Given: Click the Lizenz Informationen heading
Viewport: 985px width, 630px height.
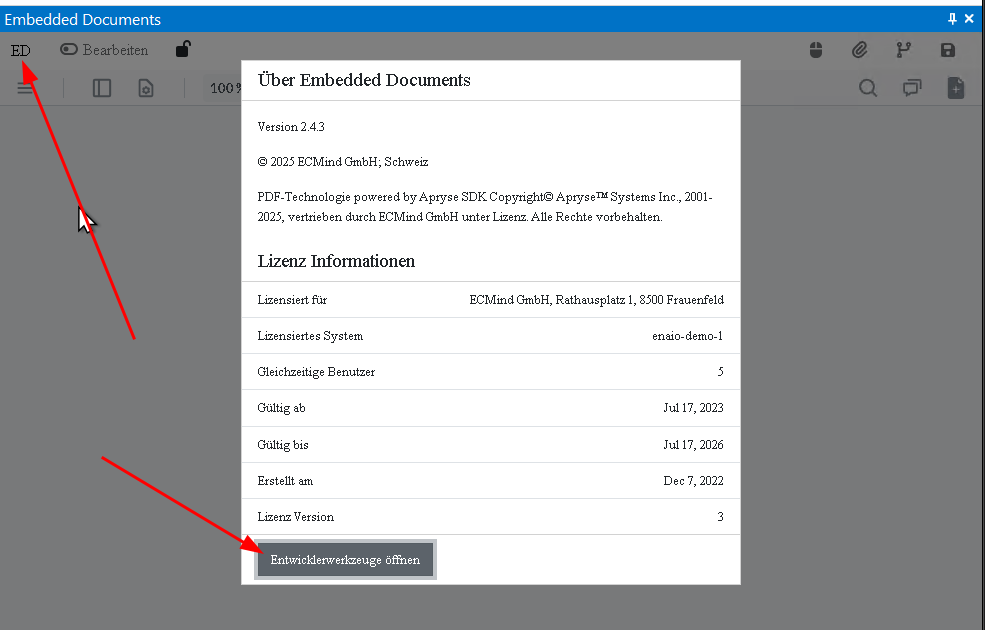Looking at the screenshot, I should click(336, 261).
